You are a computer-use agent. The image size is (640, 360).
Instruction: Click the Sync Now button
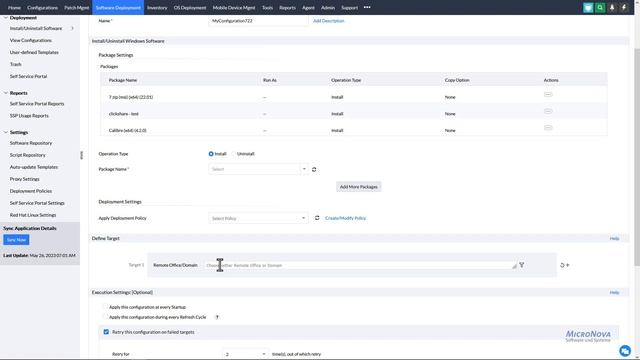[x=16, y=240]
